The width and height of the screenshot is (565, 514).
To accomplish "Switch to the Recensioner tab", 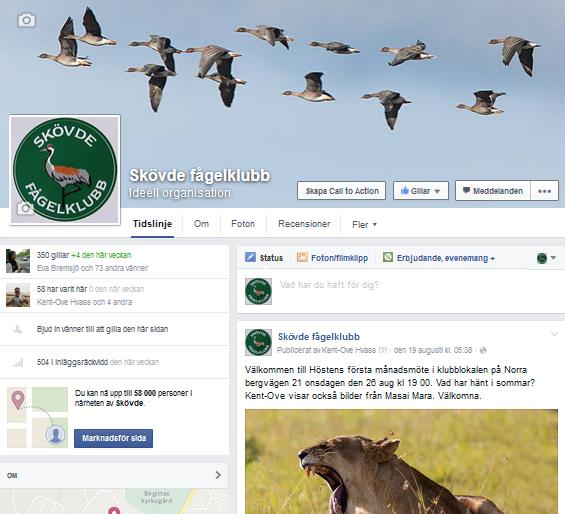I will (x=304, y=224).
